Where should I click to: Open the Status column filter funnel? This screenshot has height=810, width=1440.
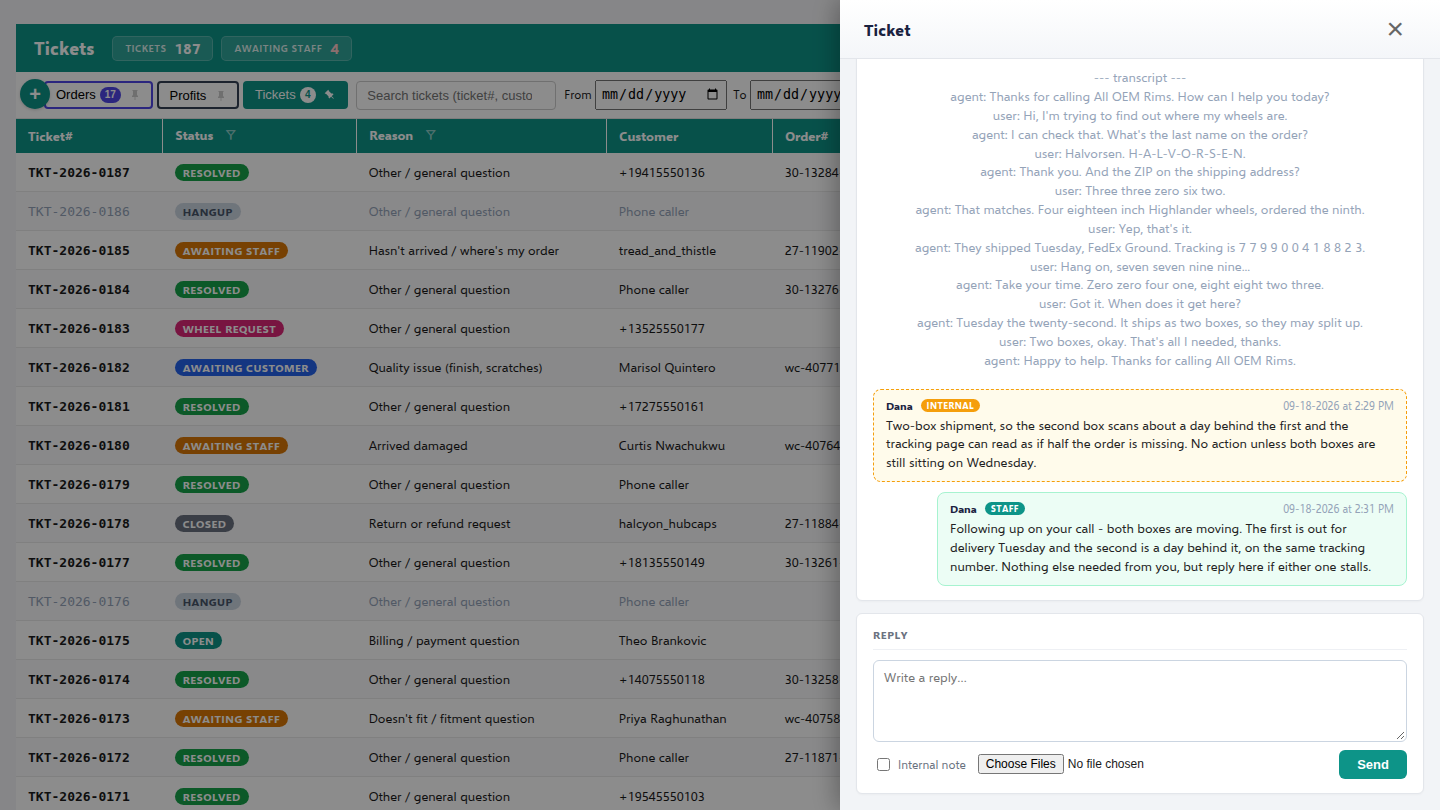[x=231, y=135]
